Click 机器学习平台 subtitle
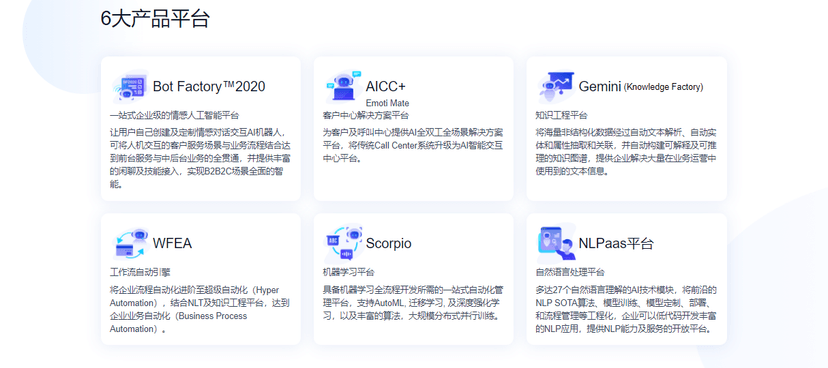 pos(349,272)
